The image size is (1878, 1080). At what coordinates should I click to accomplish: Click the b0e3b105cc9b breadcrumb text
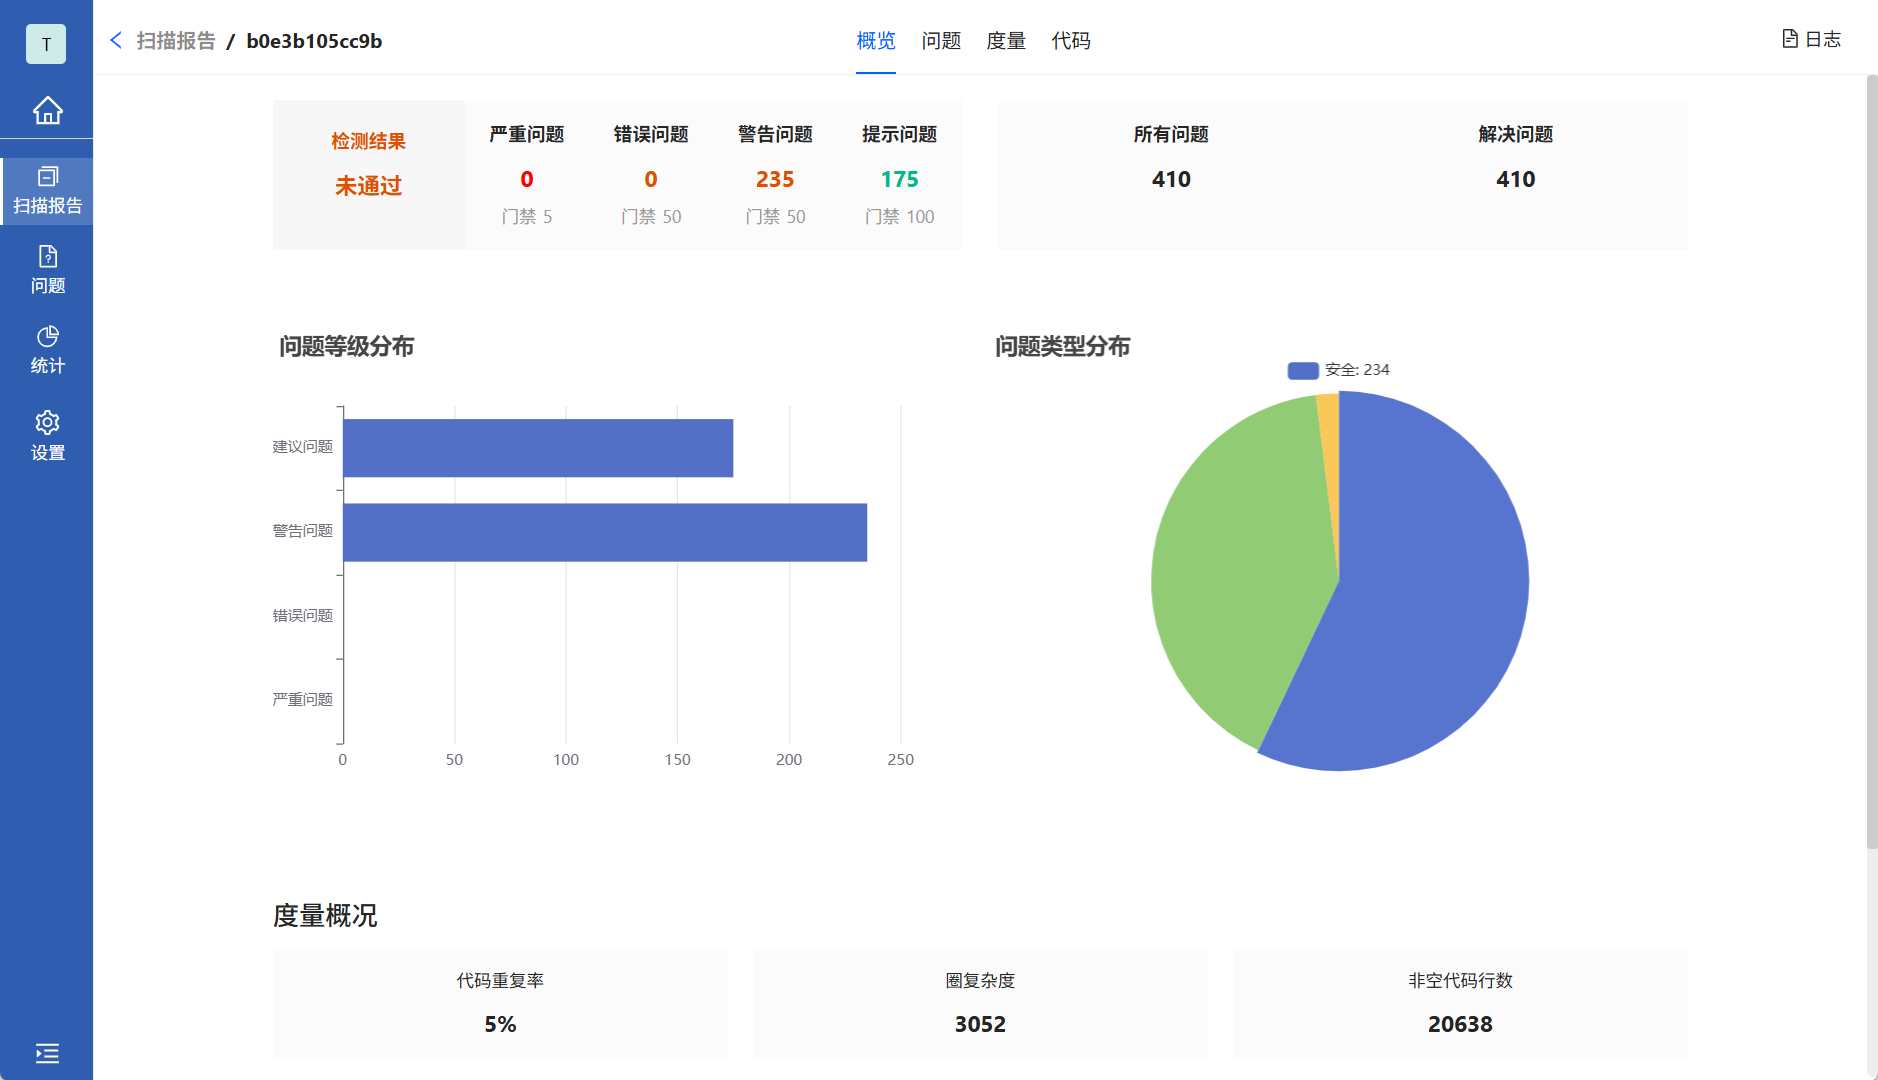click(314, 41)
